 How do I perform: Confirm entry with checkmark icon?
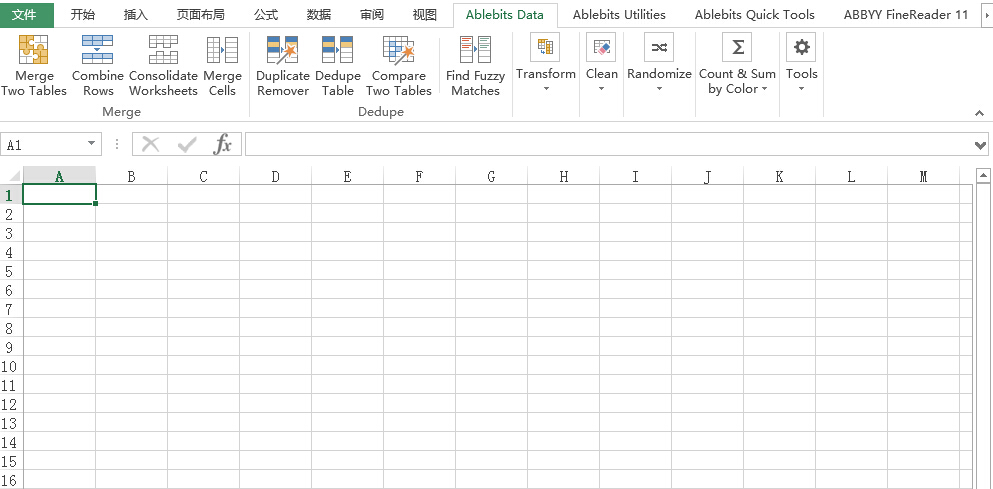point(187,144)
